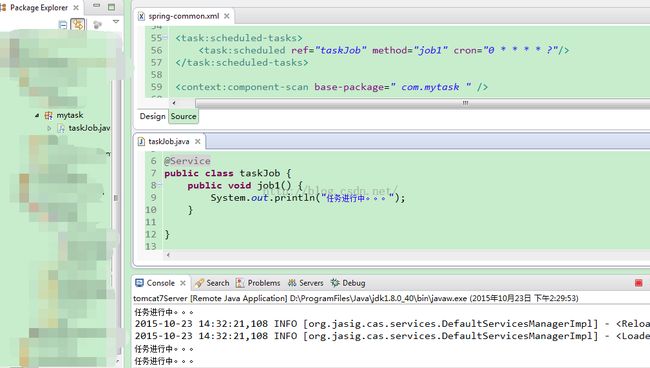Click the tomcat7Server launch description line
Screen dimensions: 650x368
356,298
